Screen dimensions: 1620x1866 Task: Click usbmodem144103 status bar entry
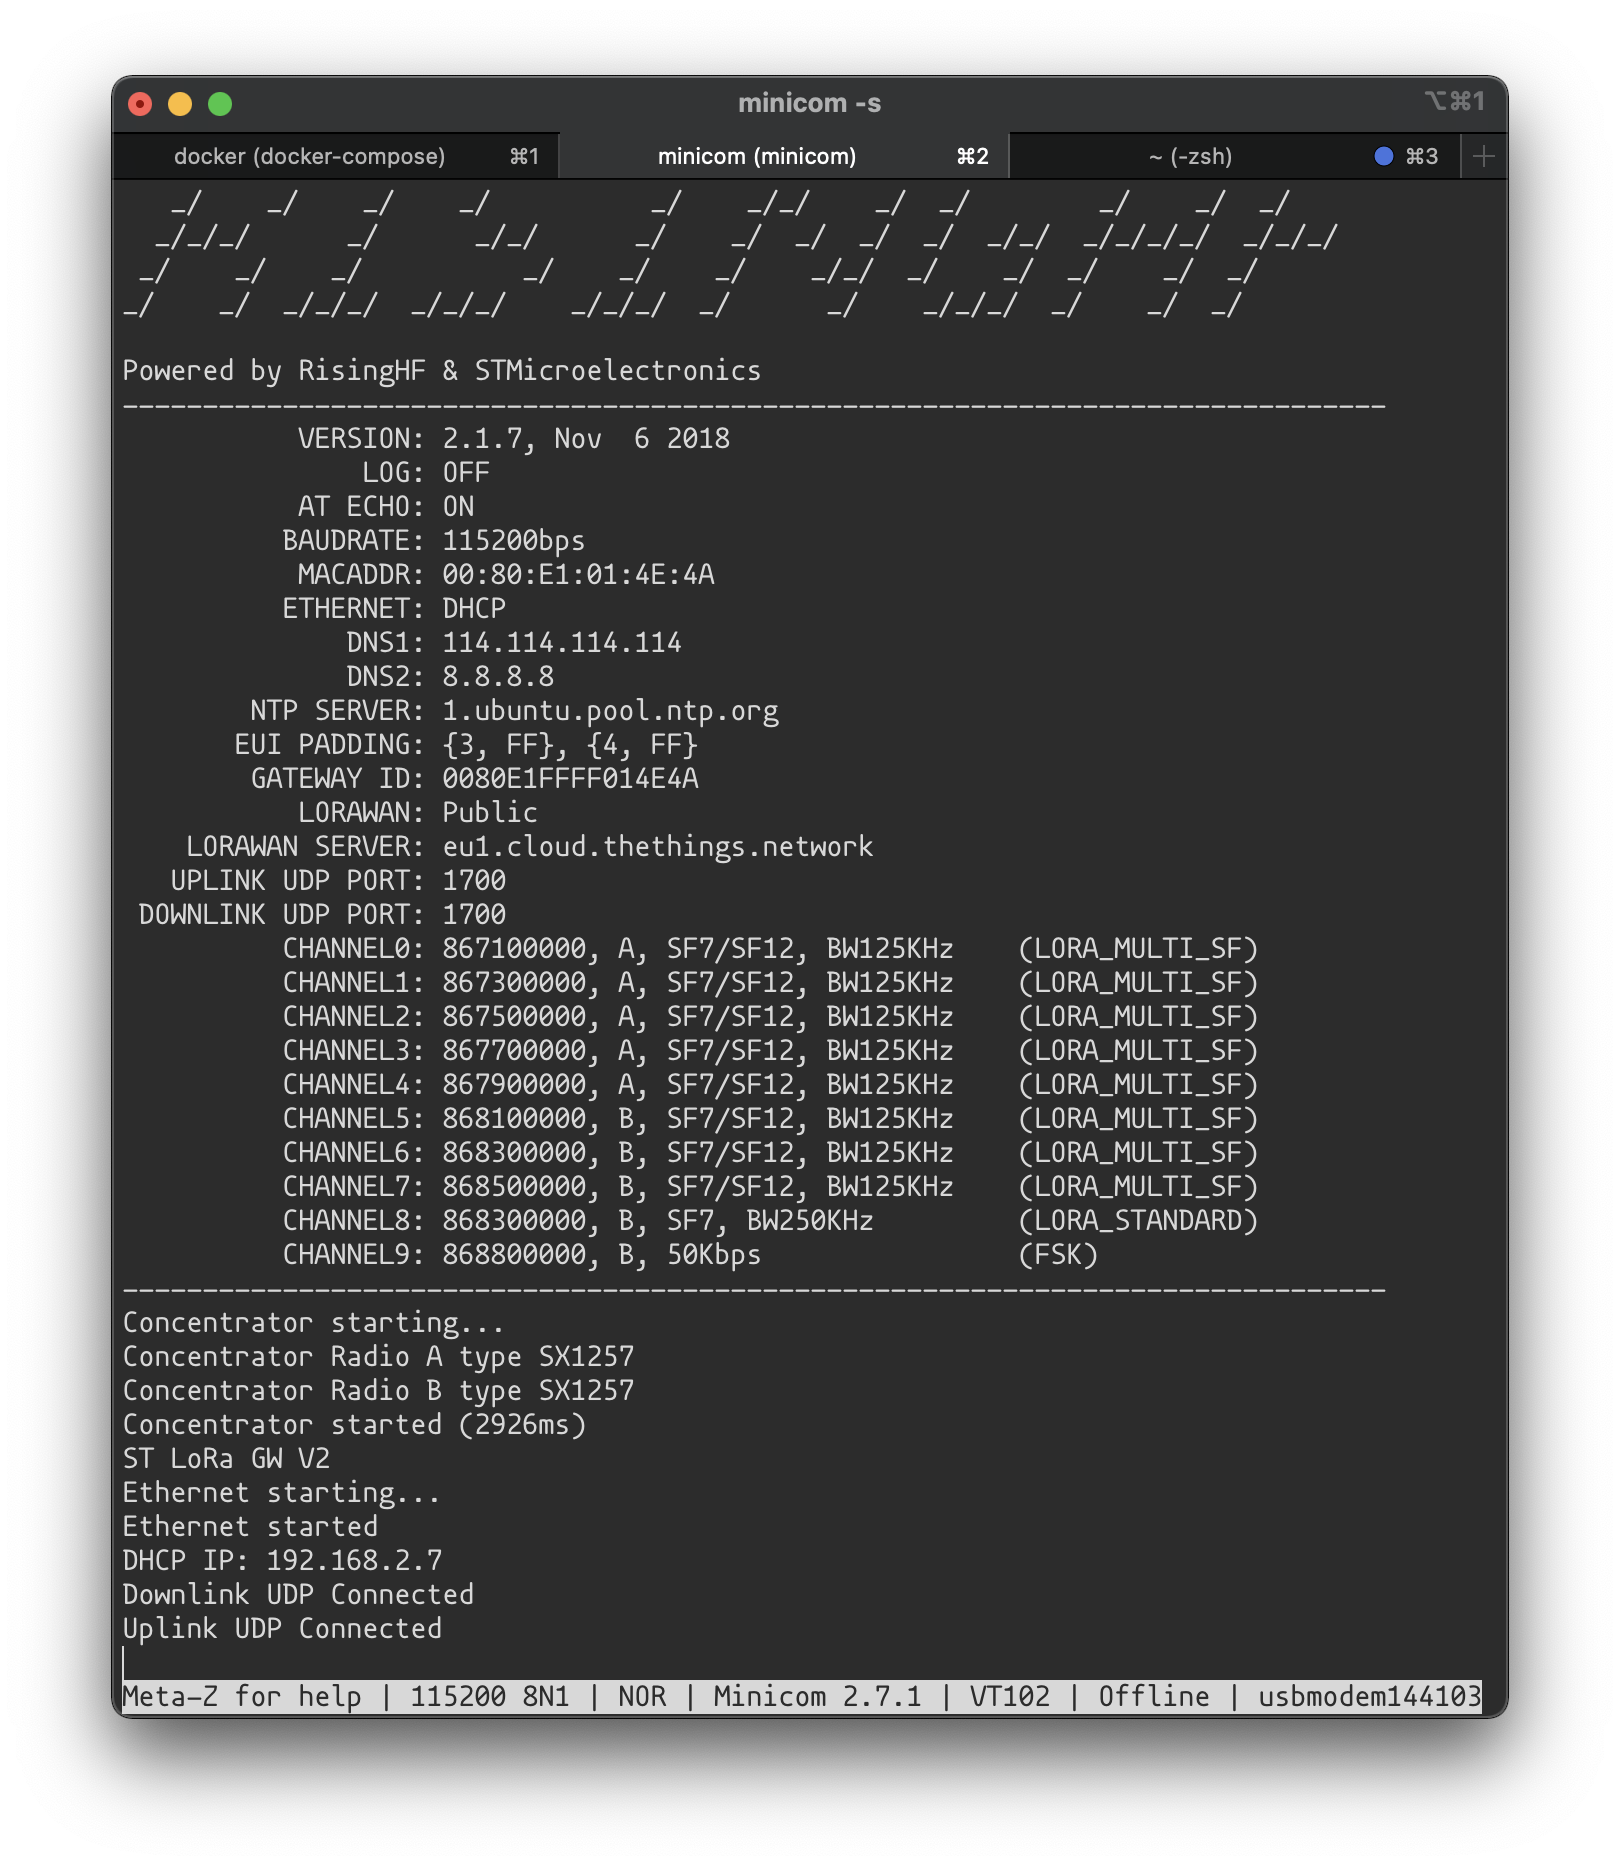[1370, 1697]
